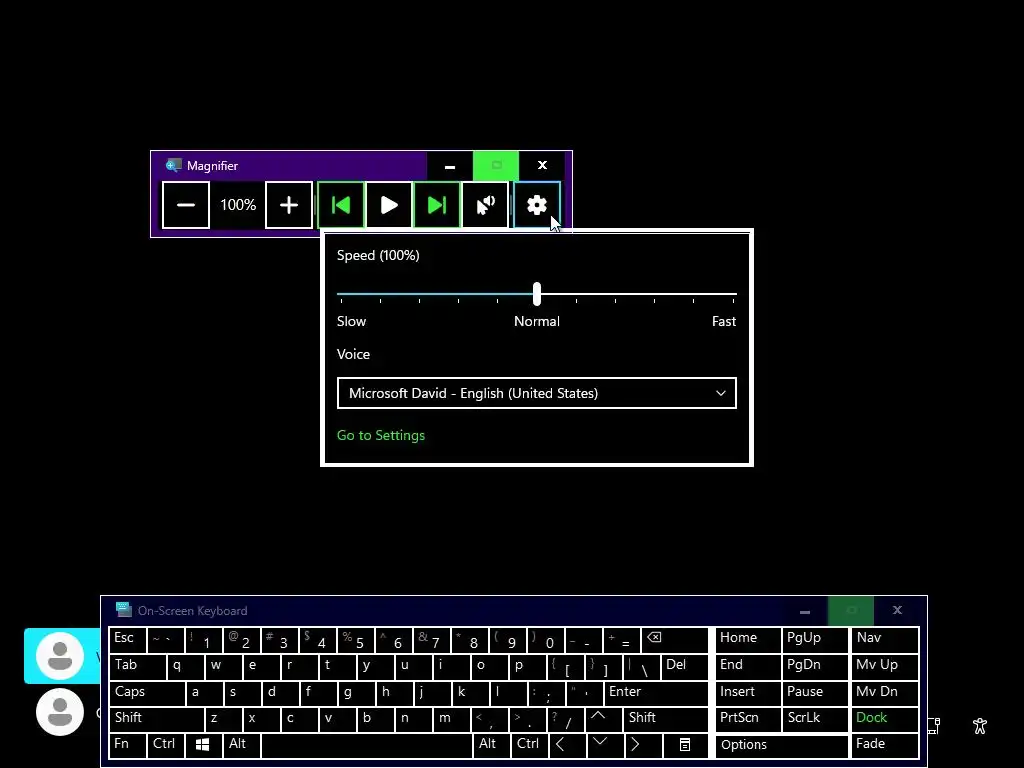
Task: Zoom out with Magnifier minus button
Action: (185, 205)
